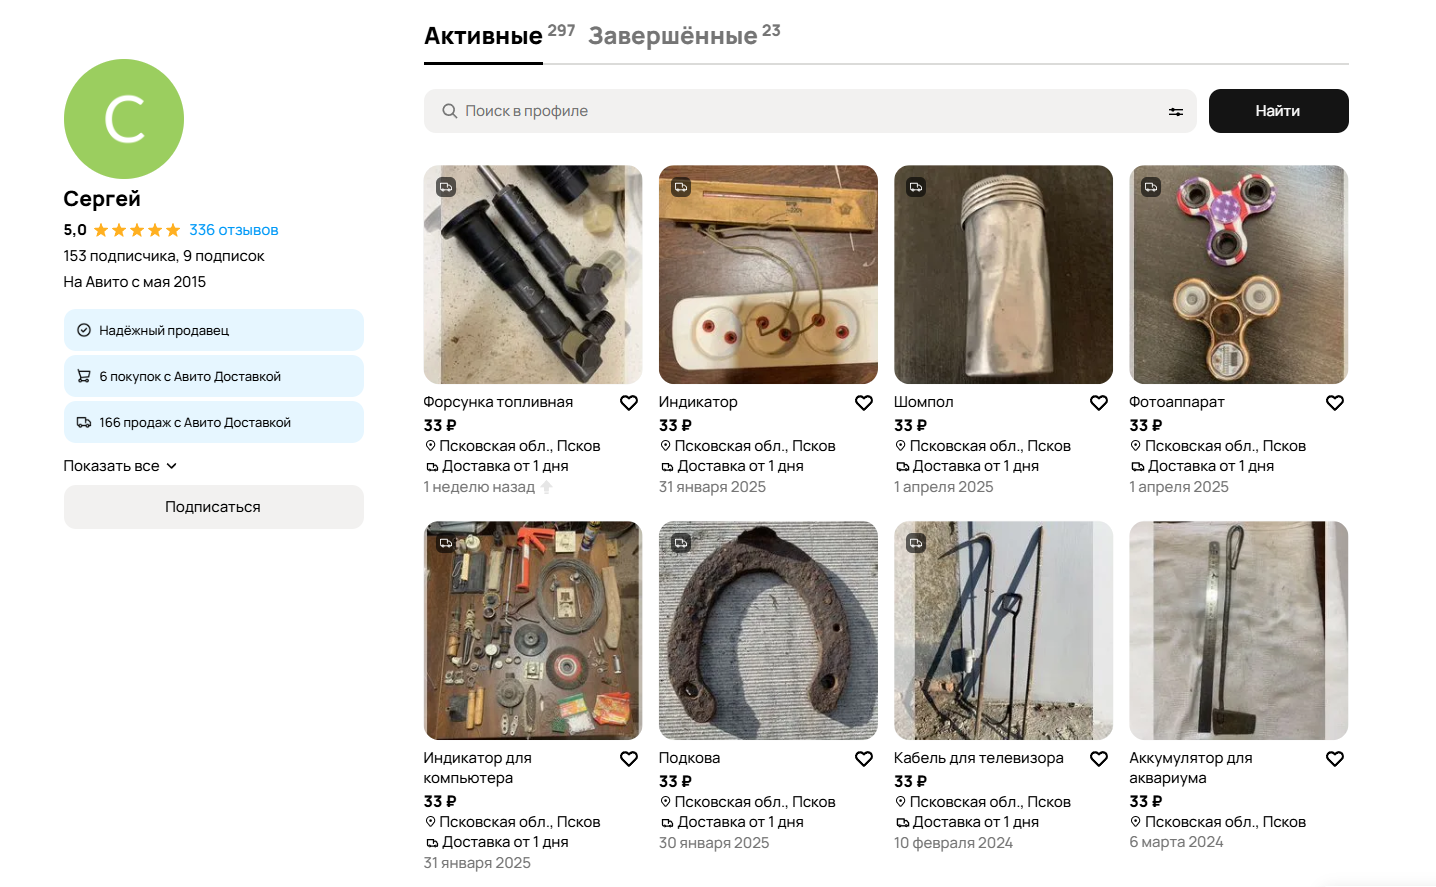This screenshot has height=887, width=1436.
Task: Click delivery badge on Форсунка photo
Action: click(446, 187)
